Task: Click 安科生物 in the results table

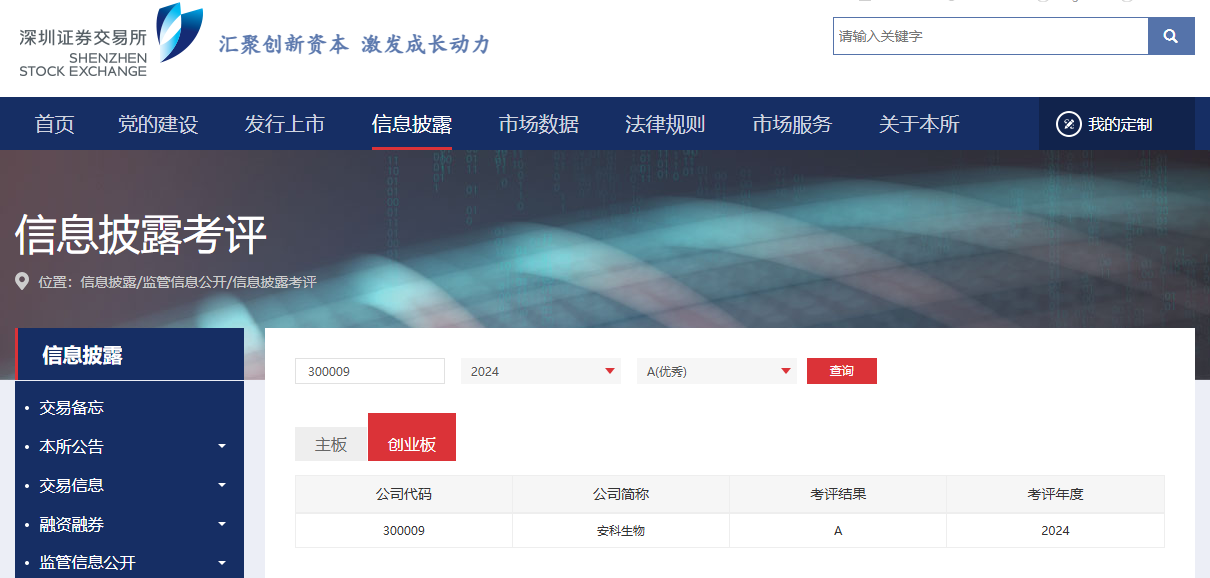Action: click(620, 530)
